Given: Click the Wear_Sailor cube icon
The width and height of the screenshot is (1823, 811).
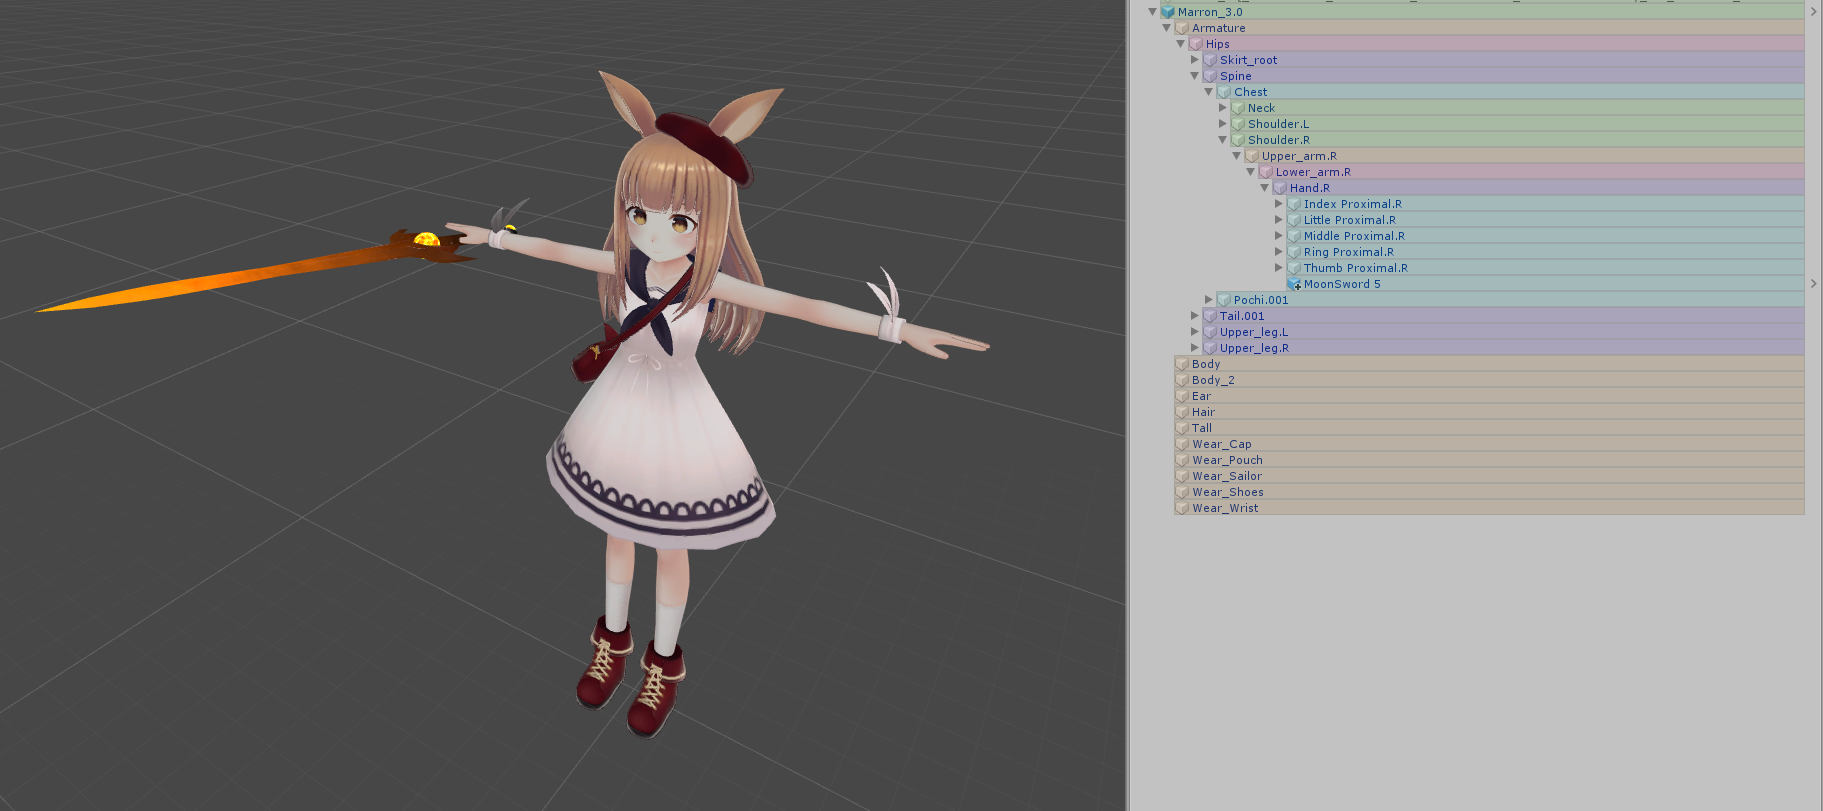Looking at the screenshot, I should [1182, 476].
